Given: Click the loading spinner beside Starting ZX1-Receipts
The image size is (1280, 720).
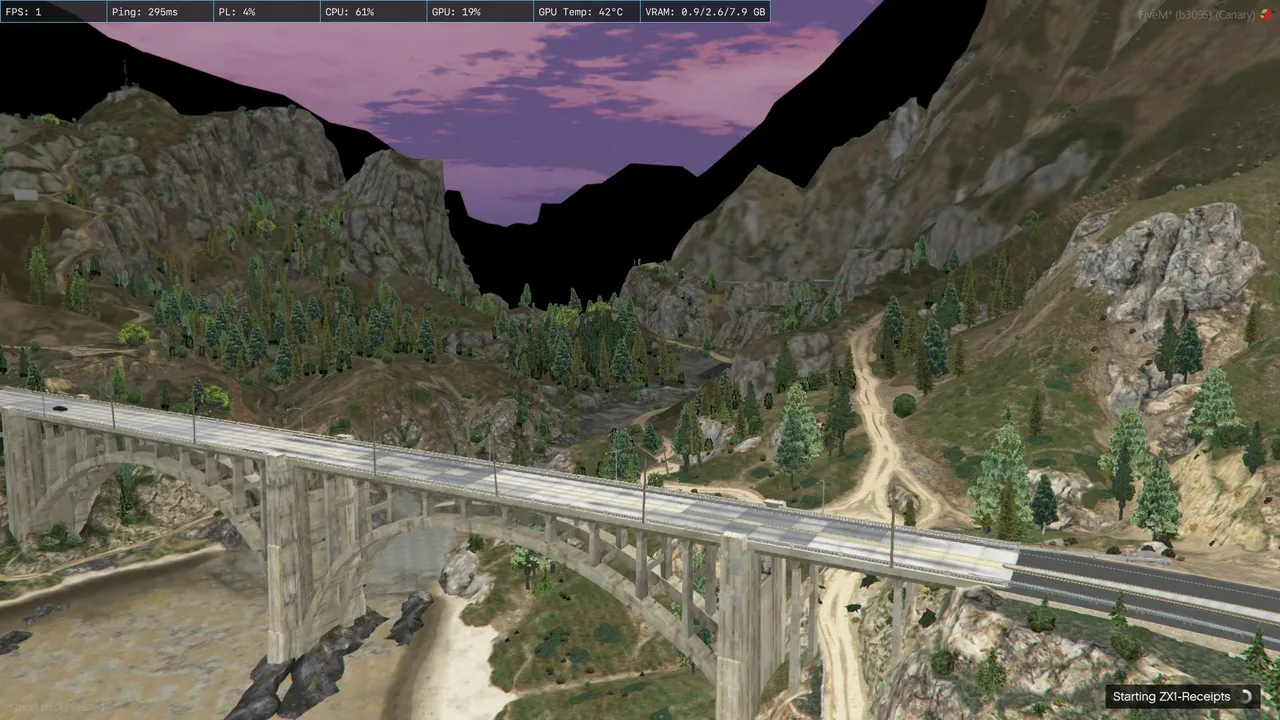Looking at the screenshot, I should 1245,696.
